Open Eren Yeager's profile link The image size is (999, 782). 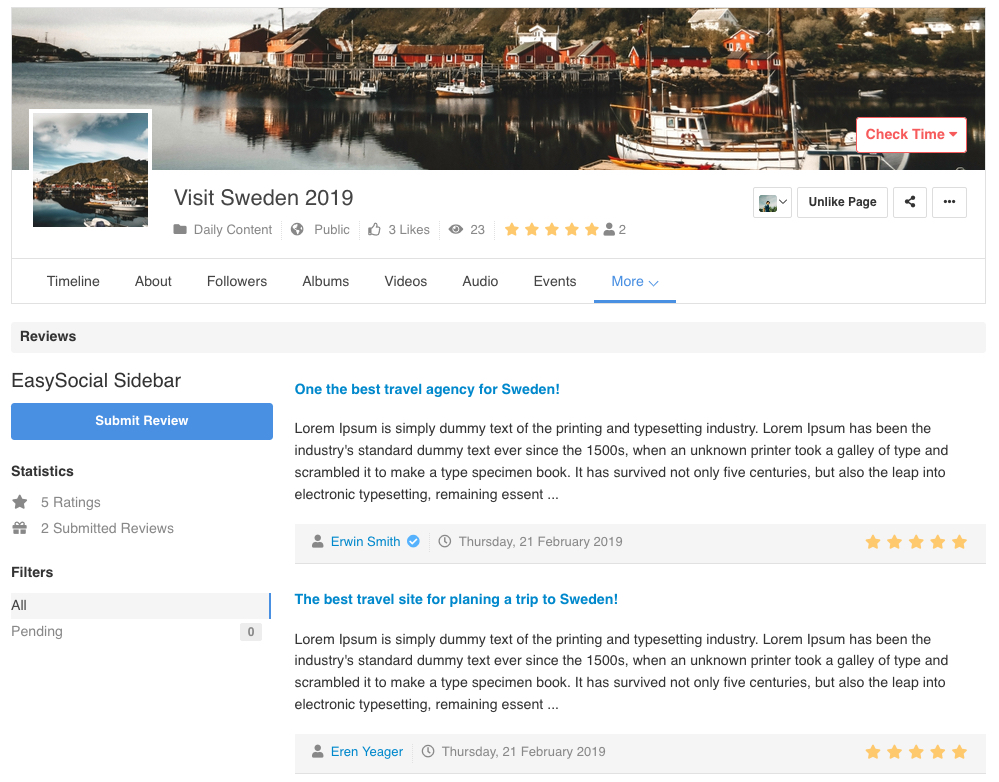(367, 751)
